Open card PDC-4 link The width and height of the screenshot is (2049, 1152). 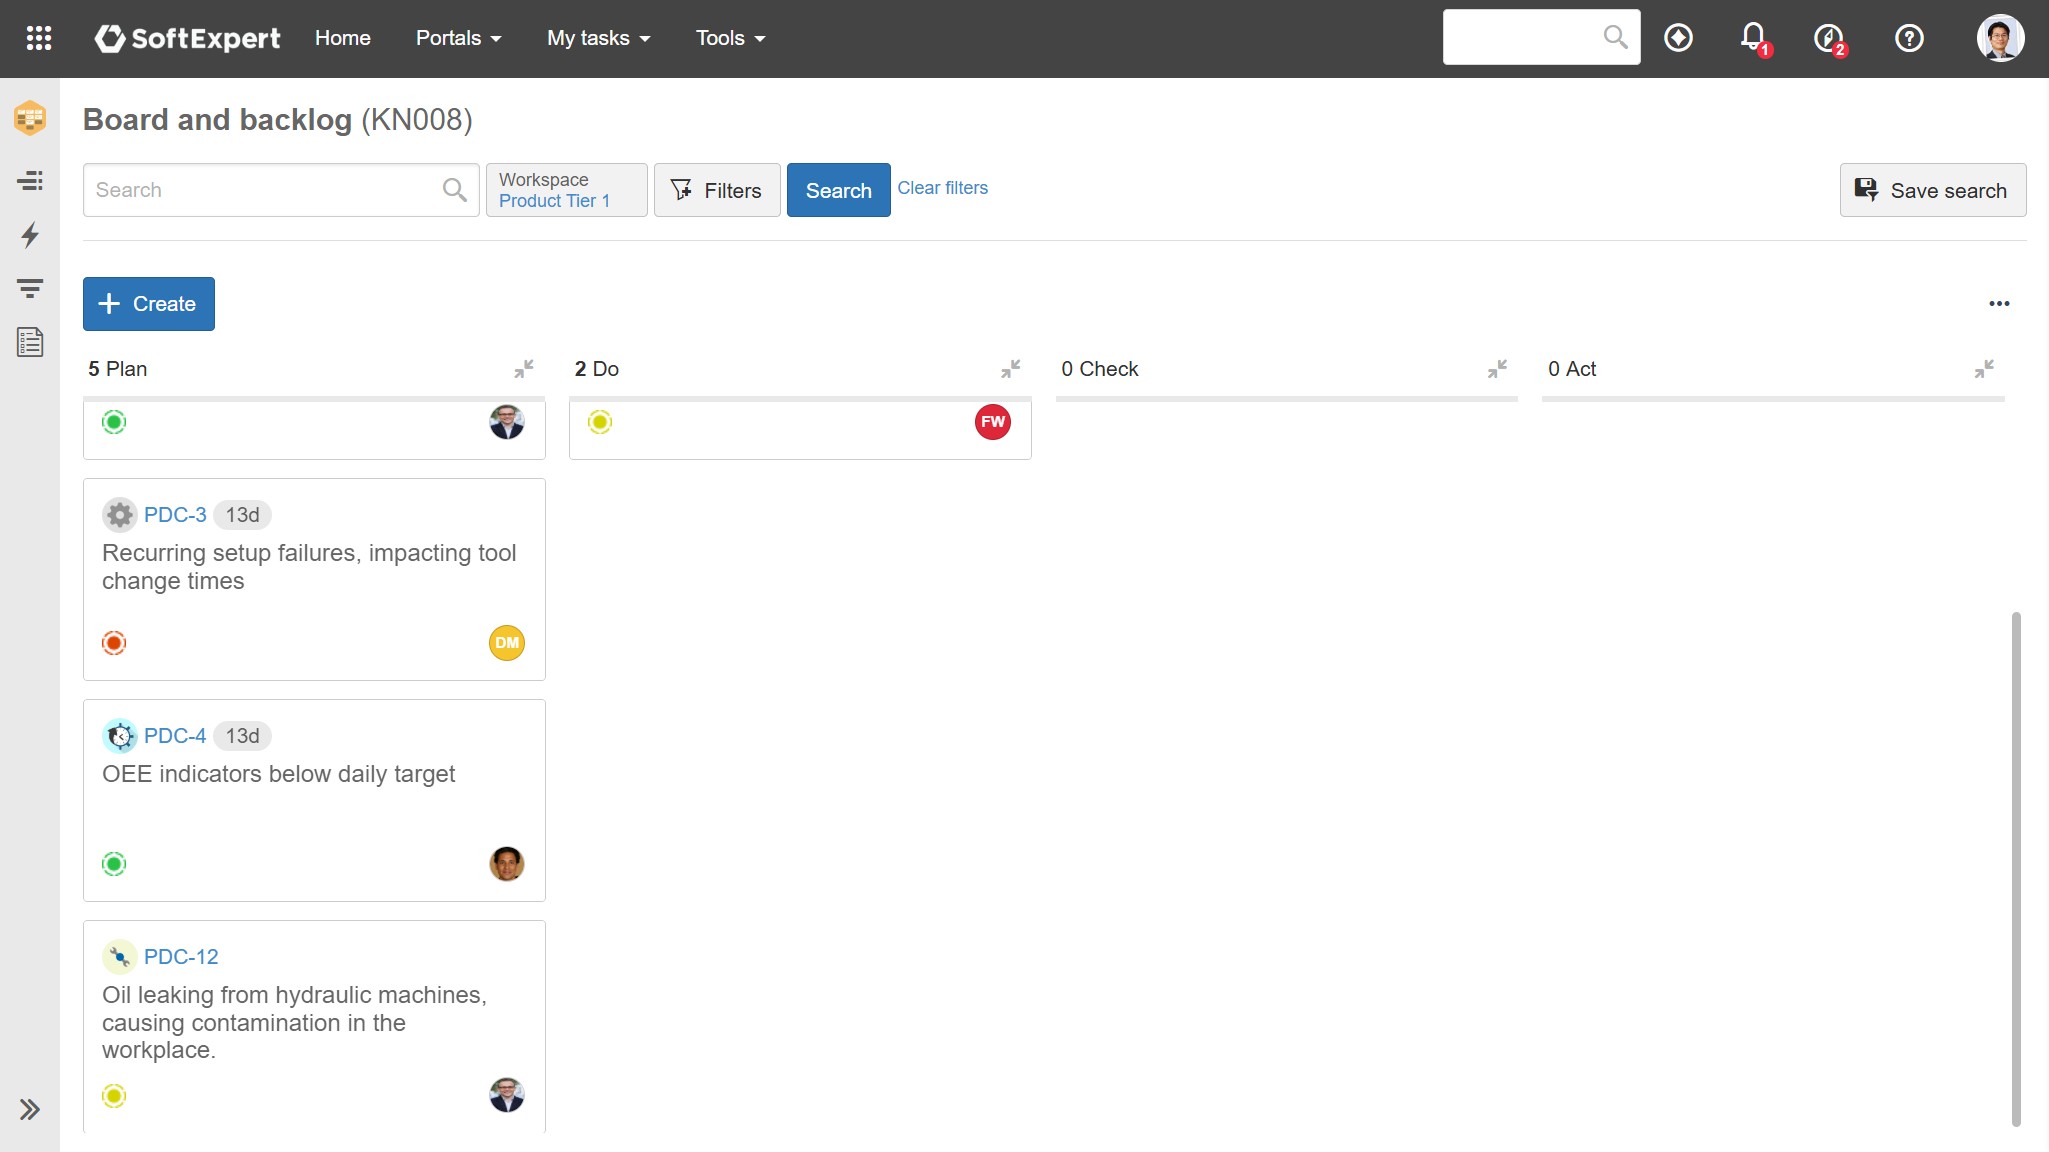(175, 736)
